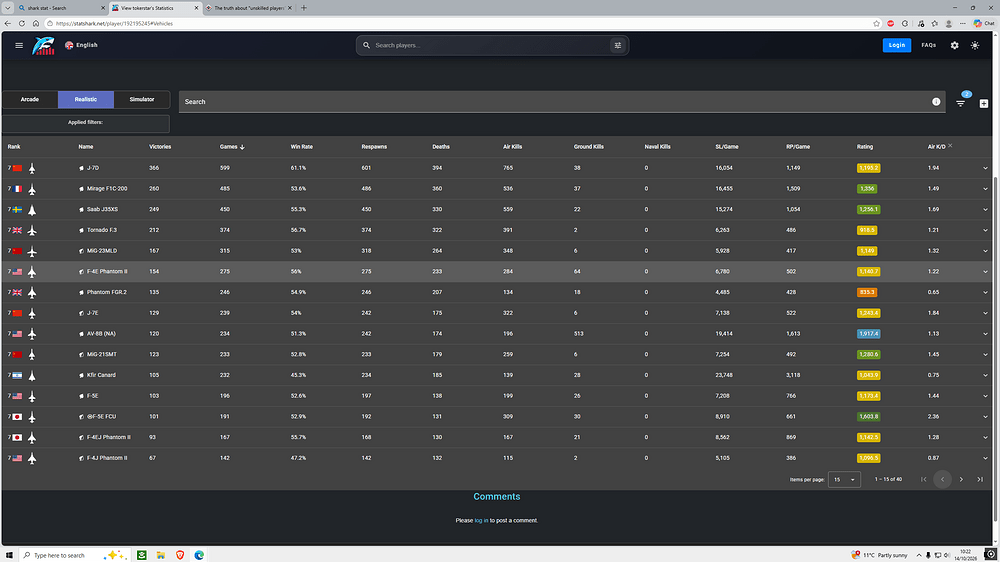Select the F-5E vehicle name

(92, 396)
